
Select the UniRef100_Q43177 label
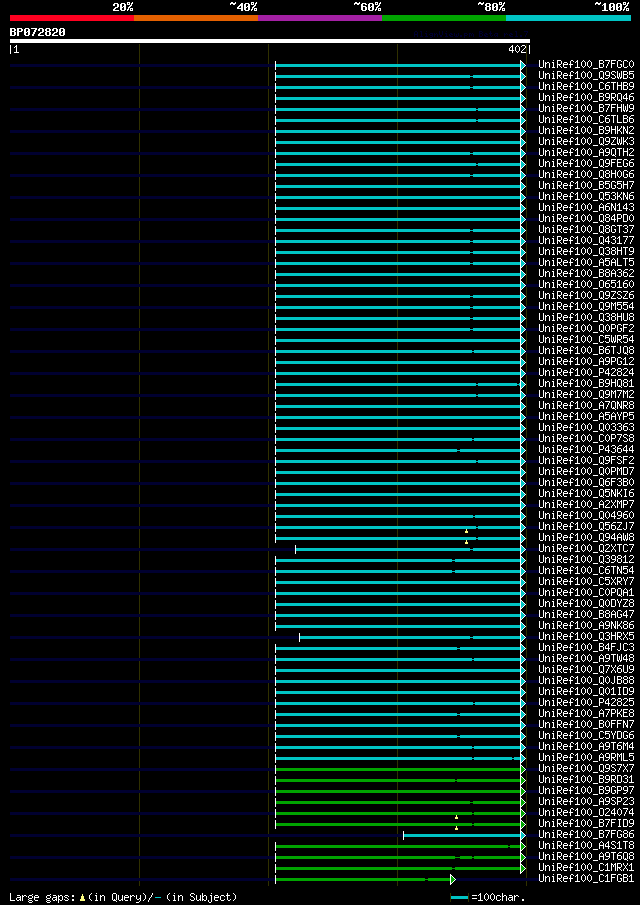[x=586, y=240]
